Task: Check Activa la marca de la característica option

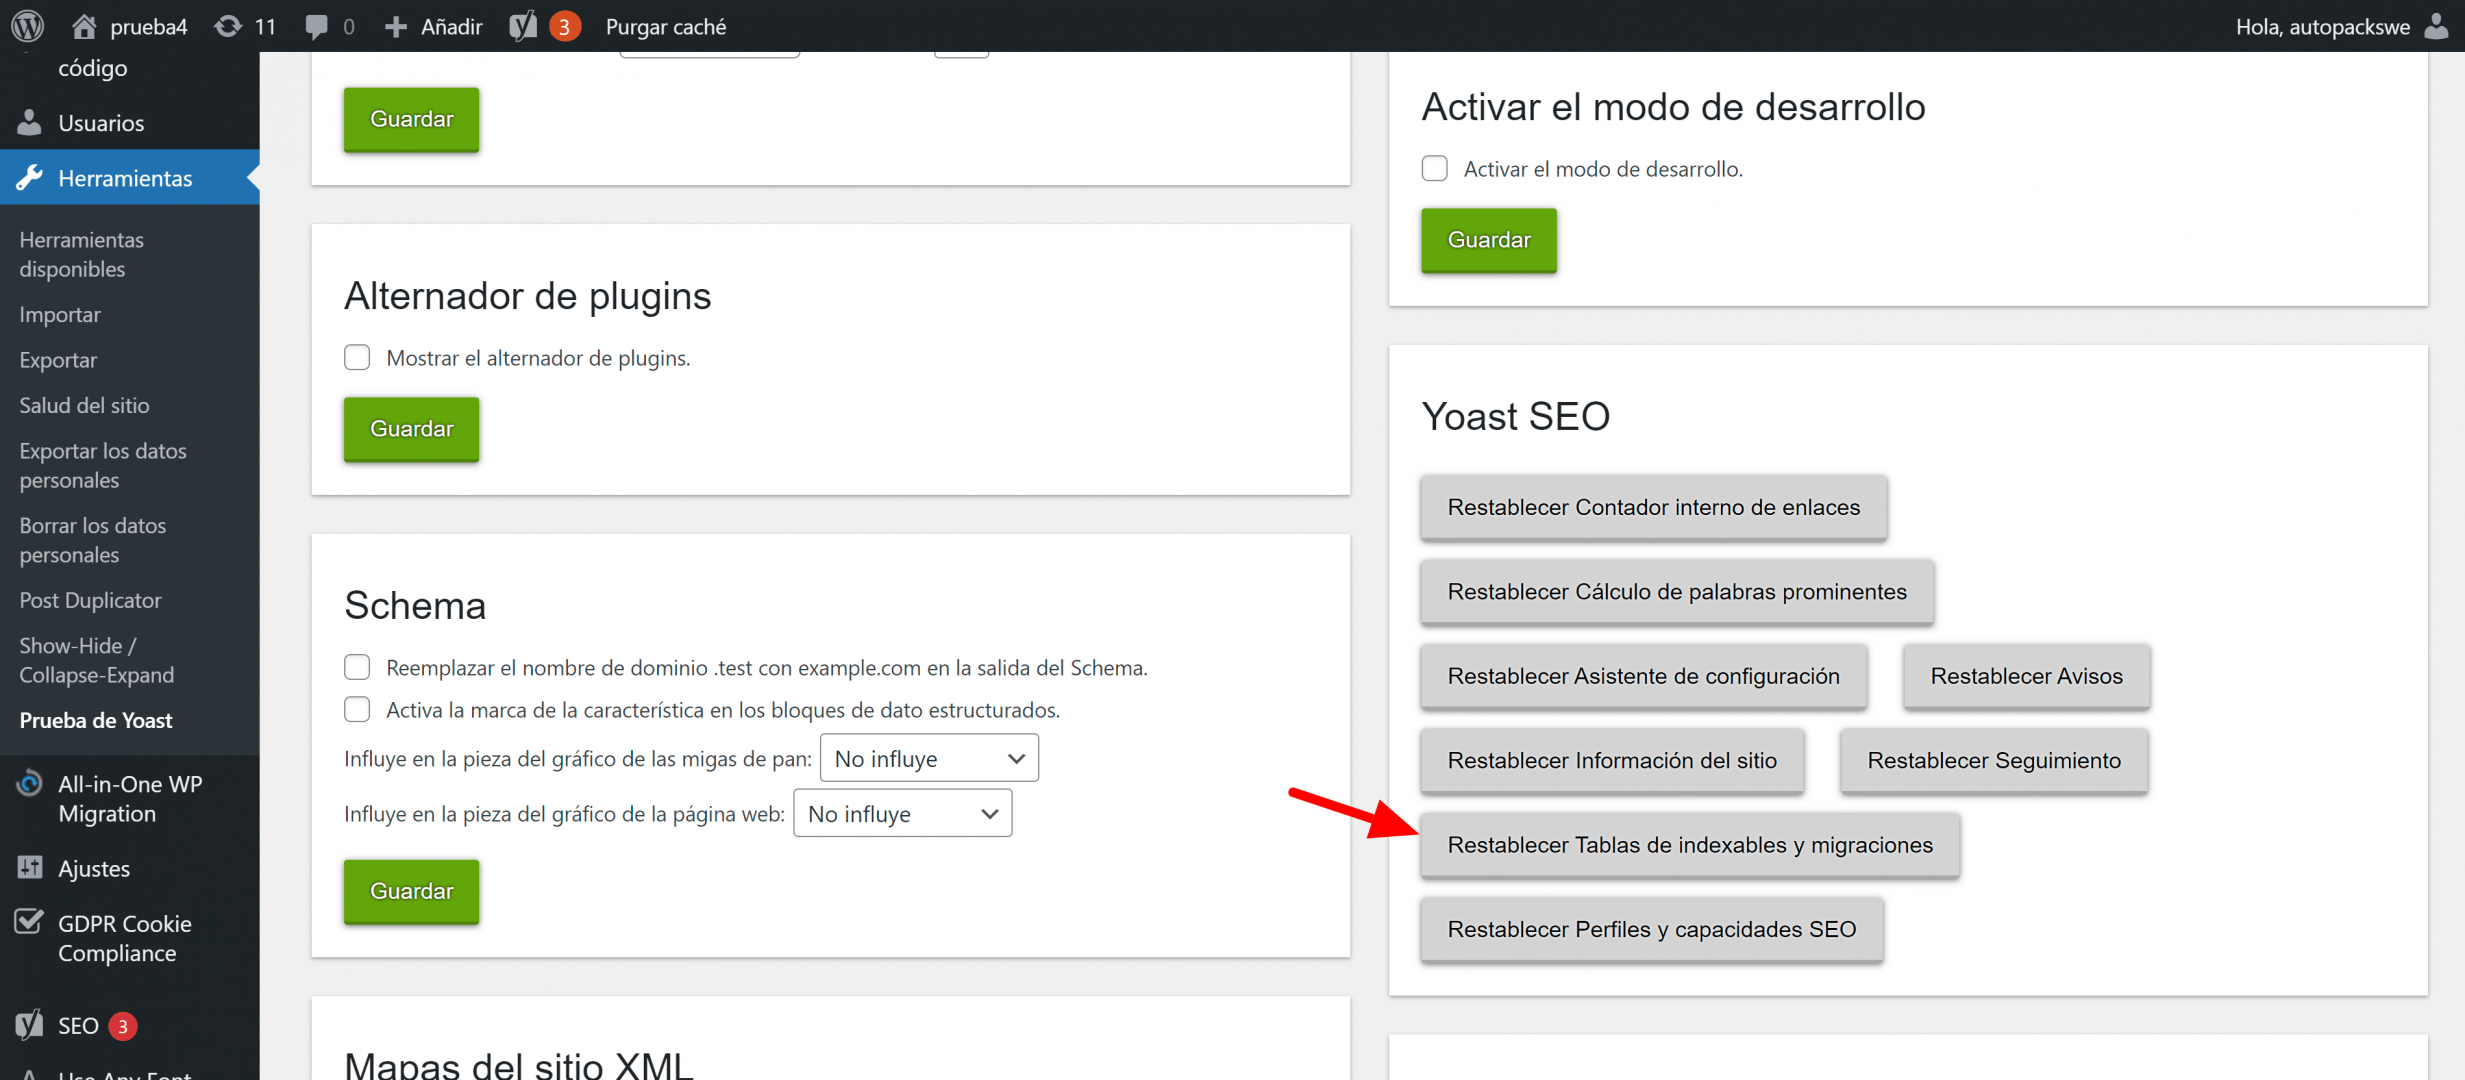Action: tap(357, 709)
